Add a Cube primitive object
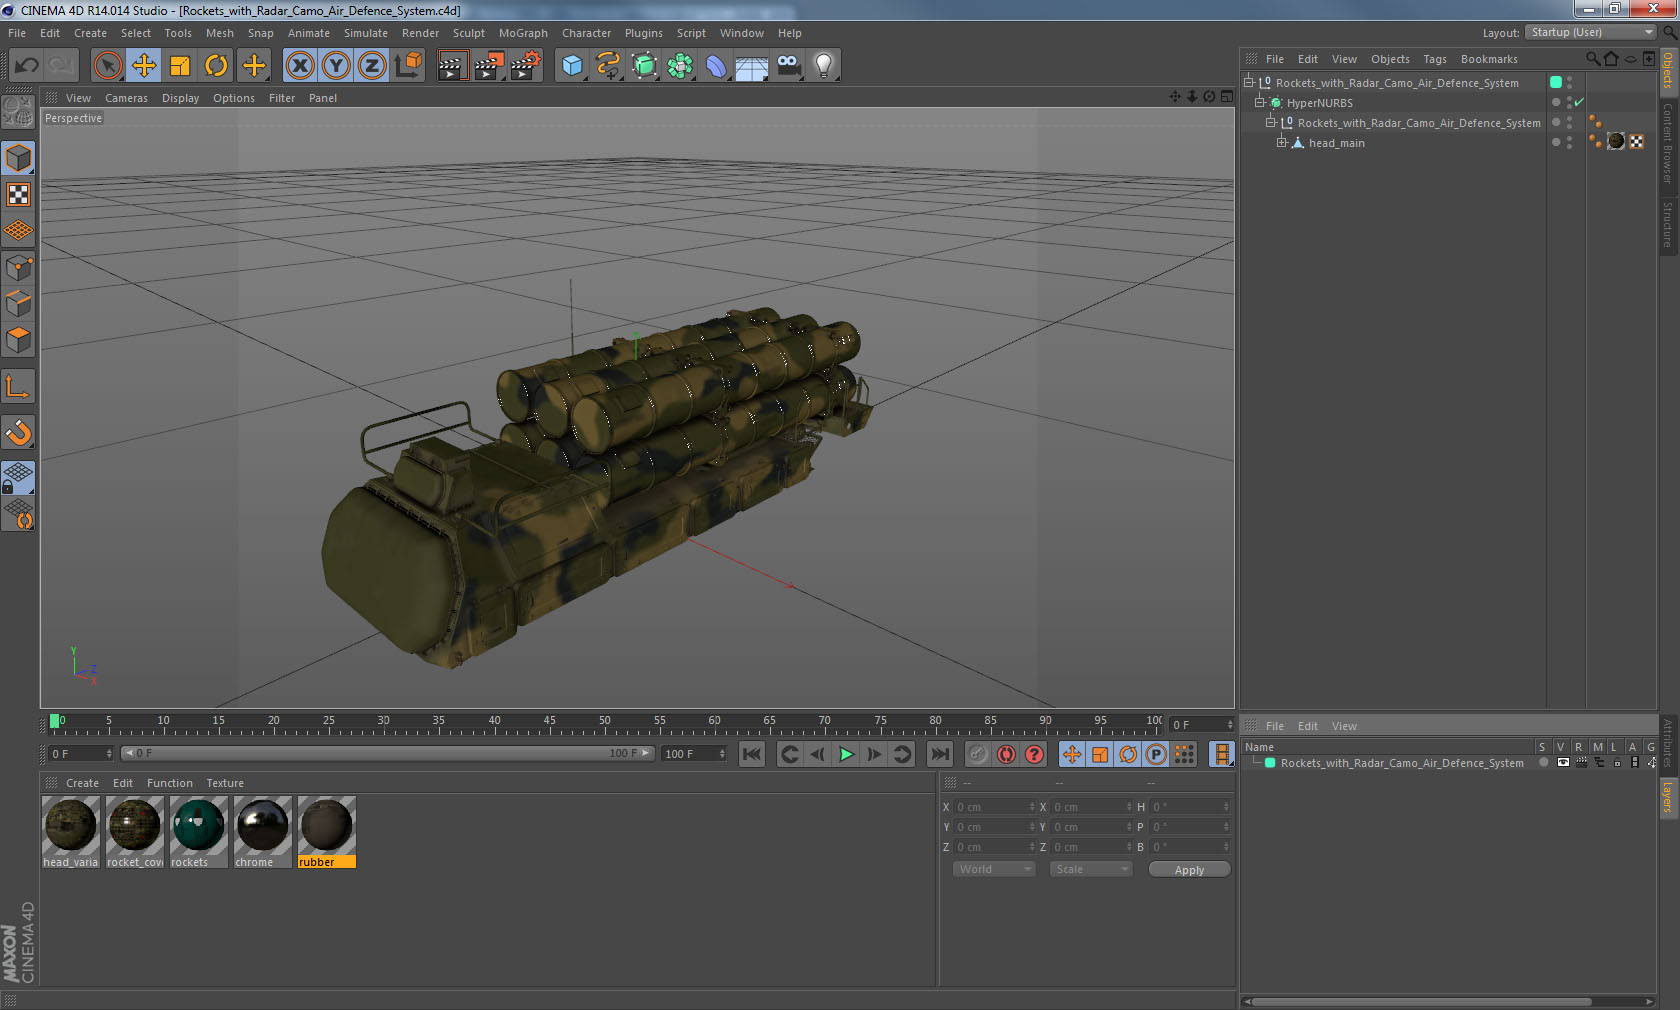This screenshot has width=1680, height=1010. pos(572,66)
